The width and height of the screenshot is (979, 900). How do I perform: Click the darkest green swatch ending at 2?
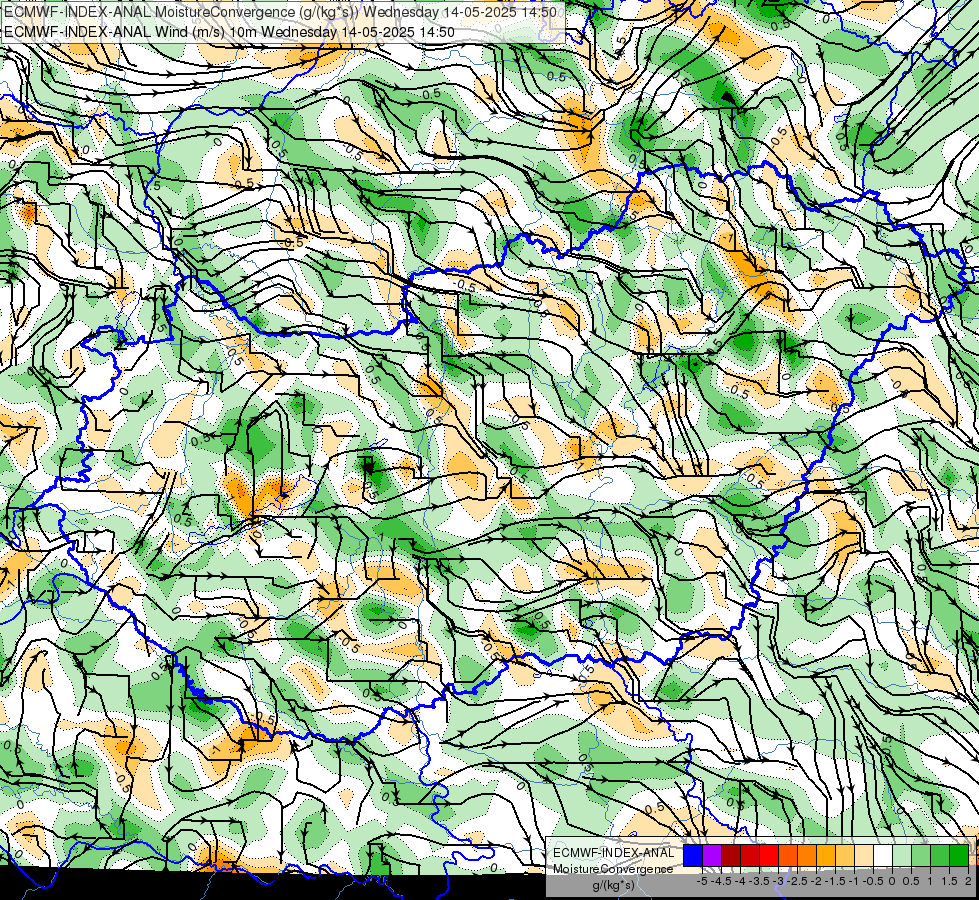click(959, 856)
